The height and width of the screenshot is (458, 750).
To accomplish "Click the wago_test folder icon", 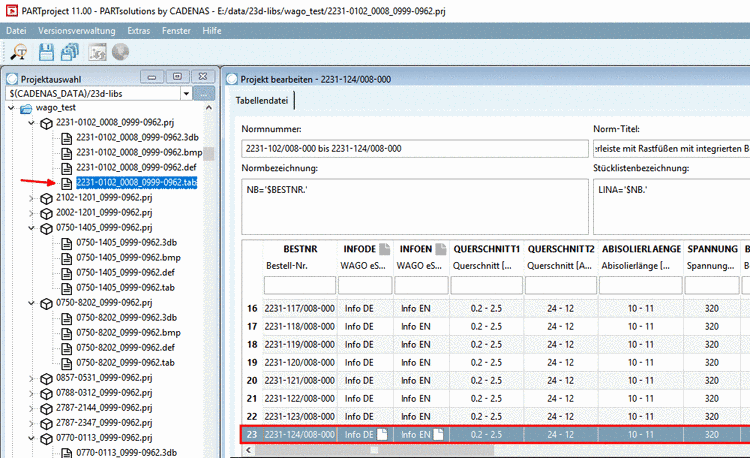I will (26, 108).
